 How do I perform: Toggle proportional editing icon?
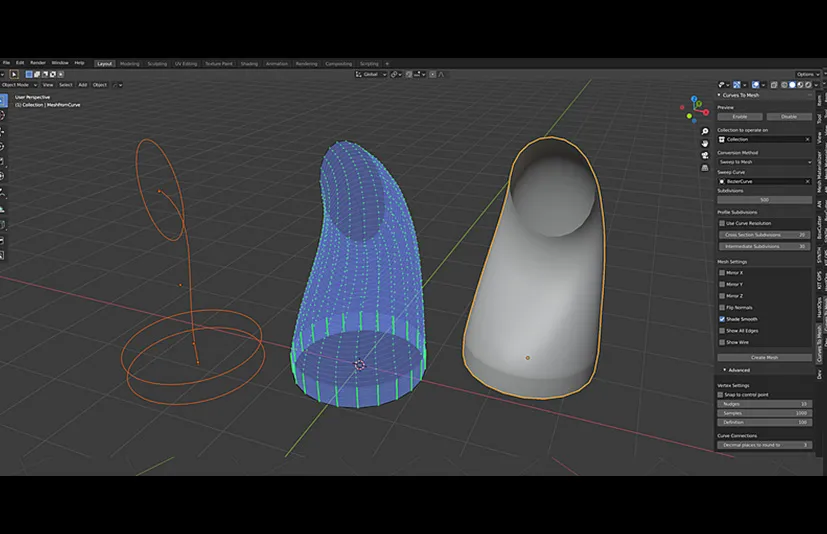pos(432,74)
